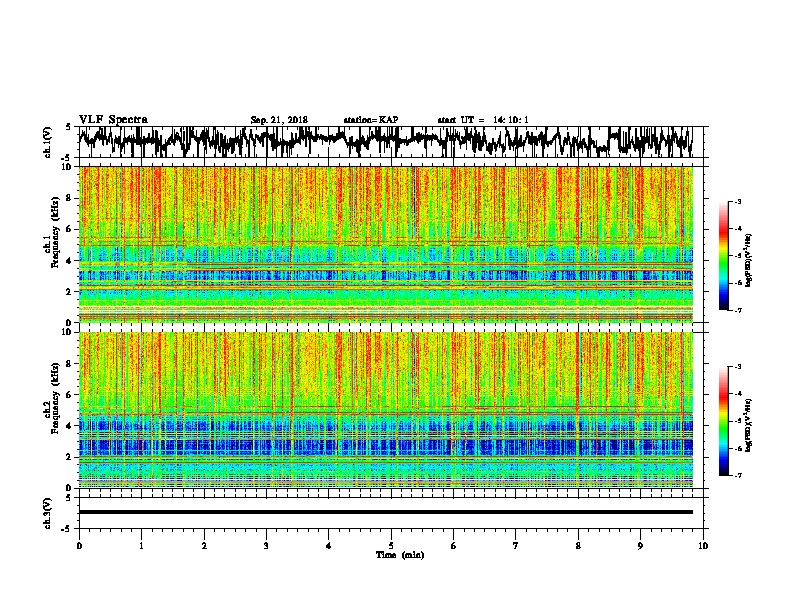792x612 pixels.
Task: Click the ch.1 "Frequency (kHz)" axis label
Action: coord(55,233)
